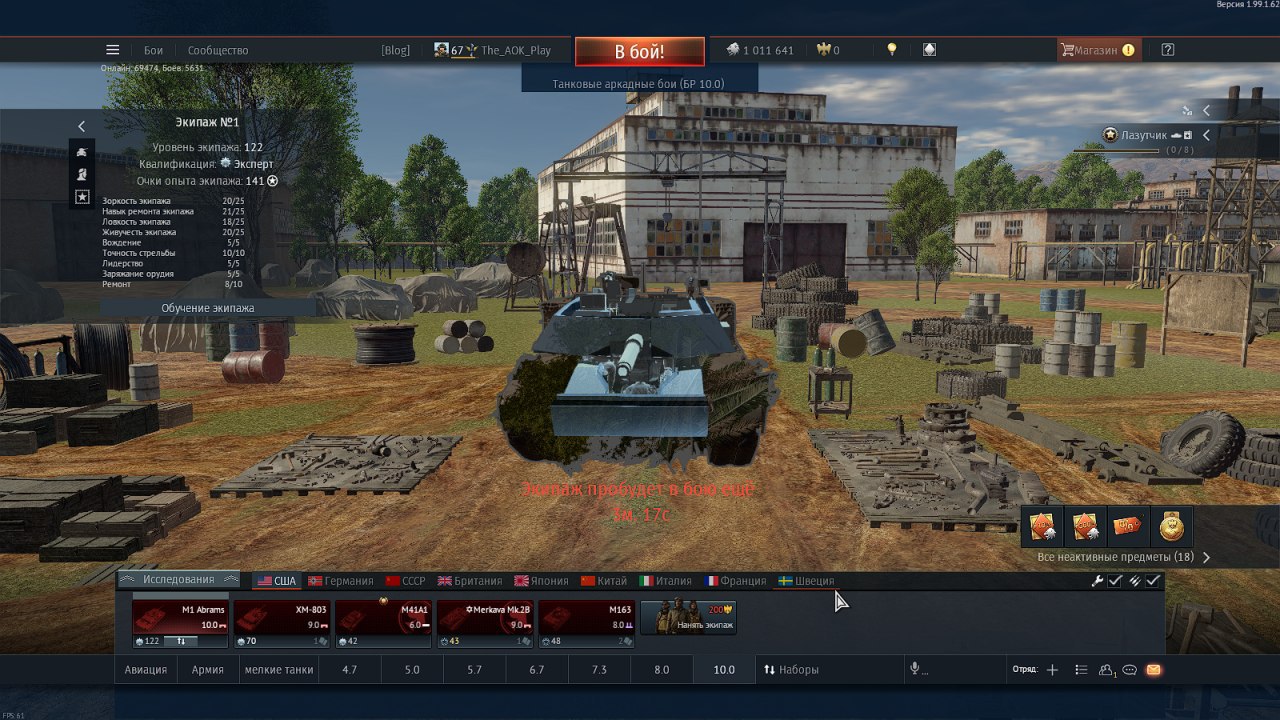
Task: Select the 6.7 preset
Action: click(537, 670)
